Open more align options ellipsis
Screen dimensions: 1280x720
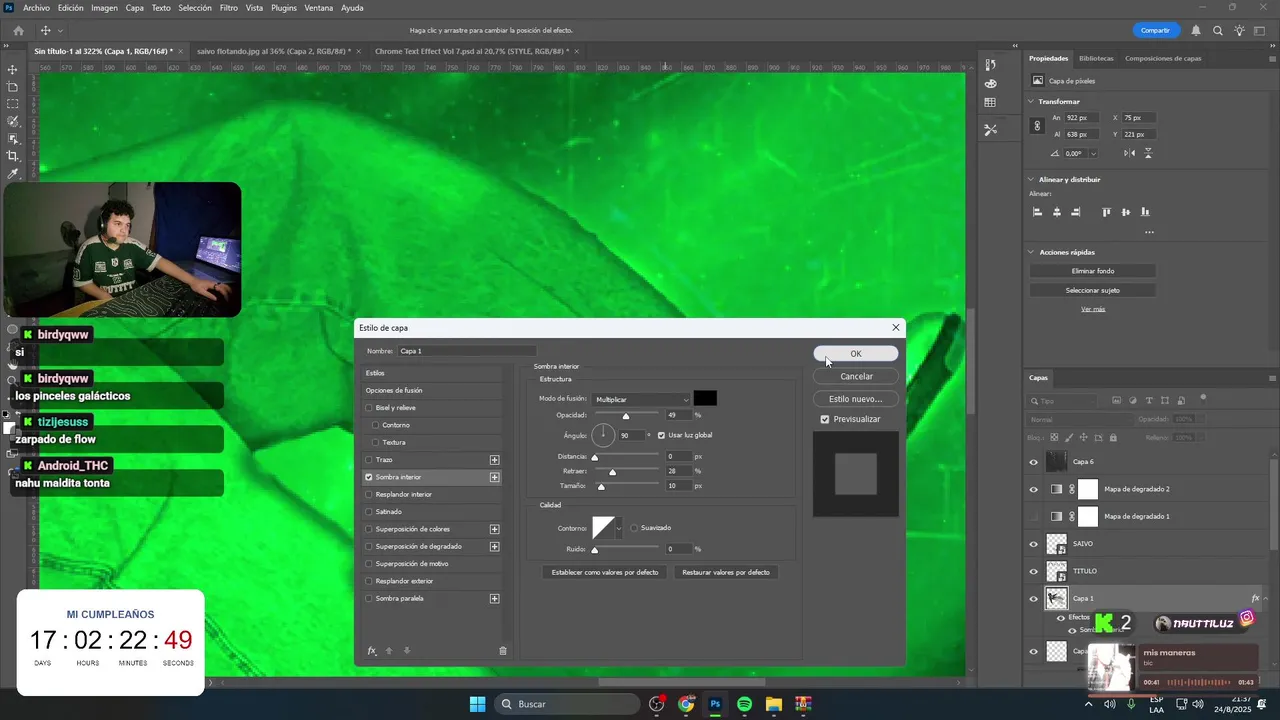(x=1149, y=232)
